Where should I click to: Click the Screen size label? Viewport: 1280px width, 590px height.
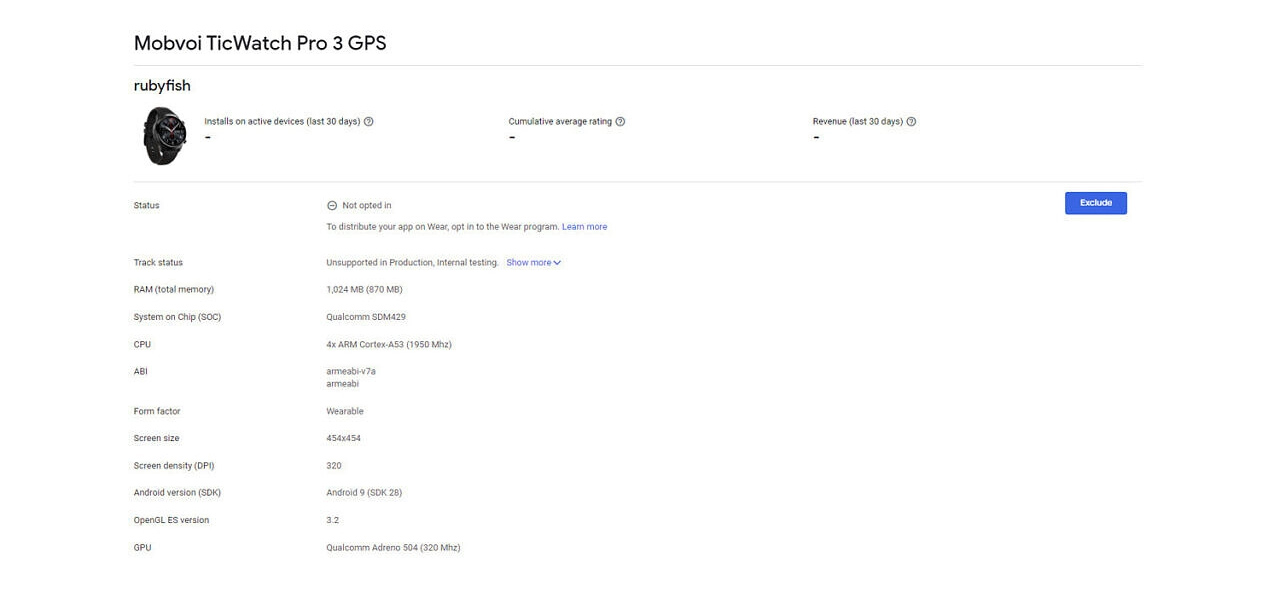[156, 439]
